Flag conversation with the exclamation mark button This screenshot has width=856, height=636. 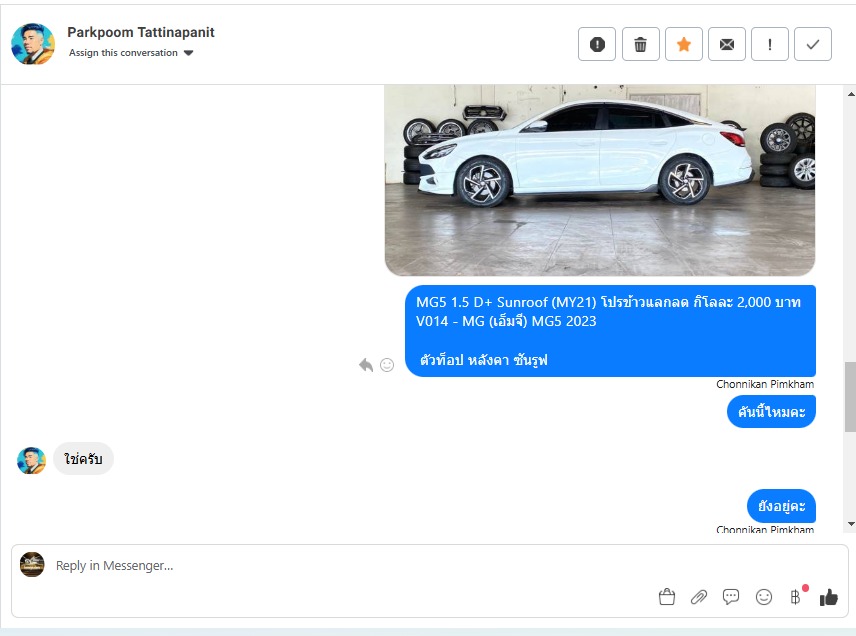770,44
